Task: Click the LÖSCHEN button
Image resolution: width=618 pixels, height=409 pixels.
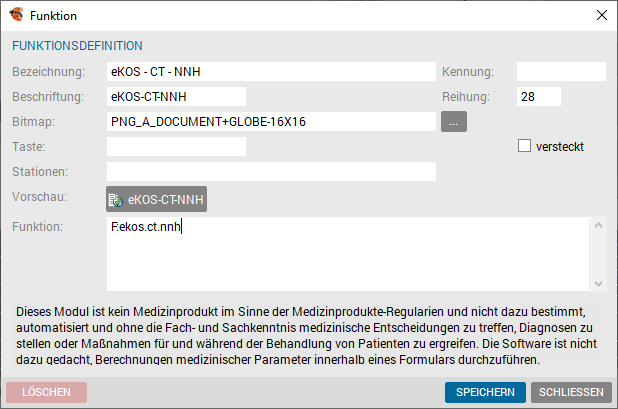Action: [47, 392]
